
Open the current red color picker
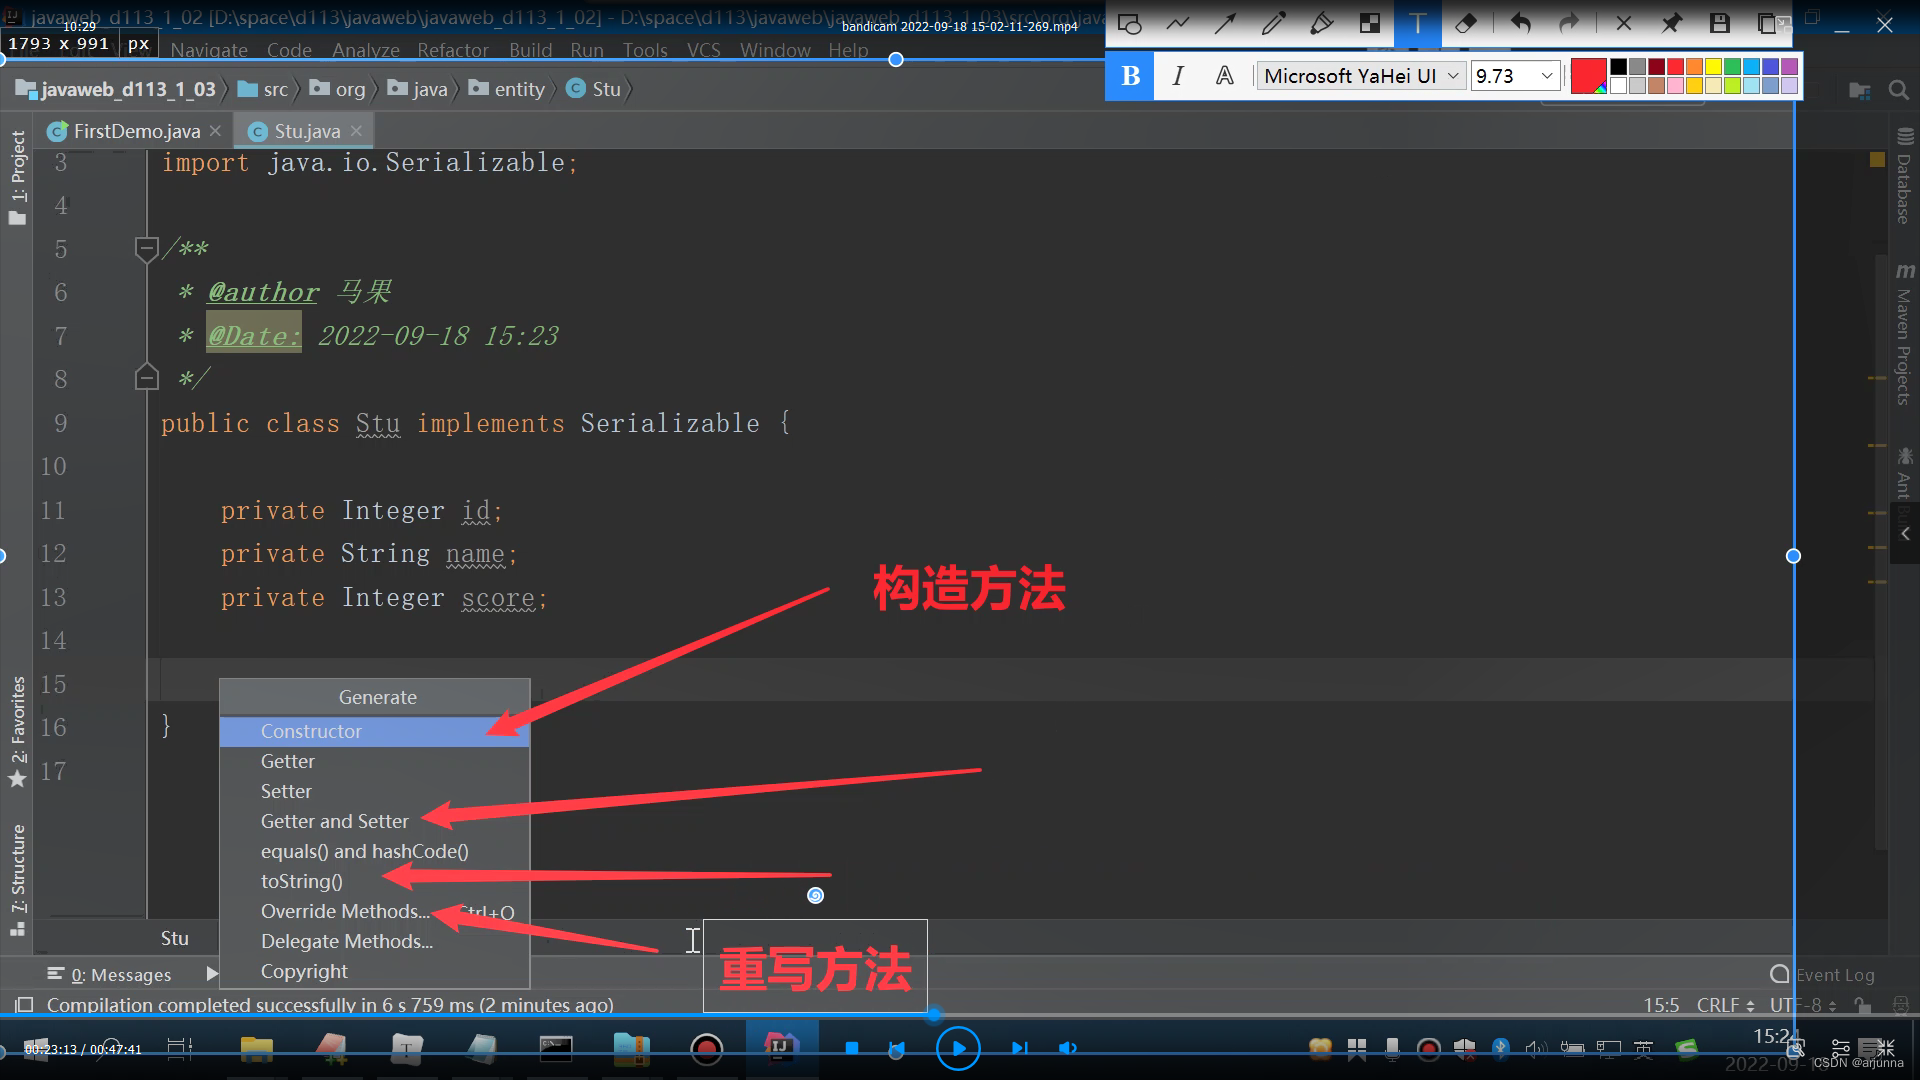pos(1588,76)
